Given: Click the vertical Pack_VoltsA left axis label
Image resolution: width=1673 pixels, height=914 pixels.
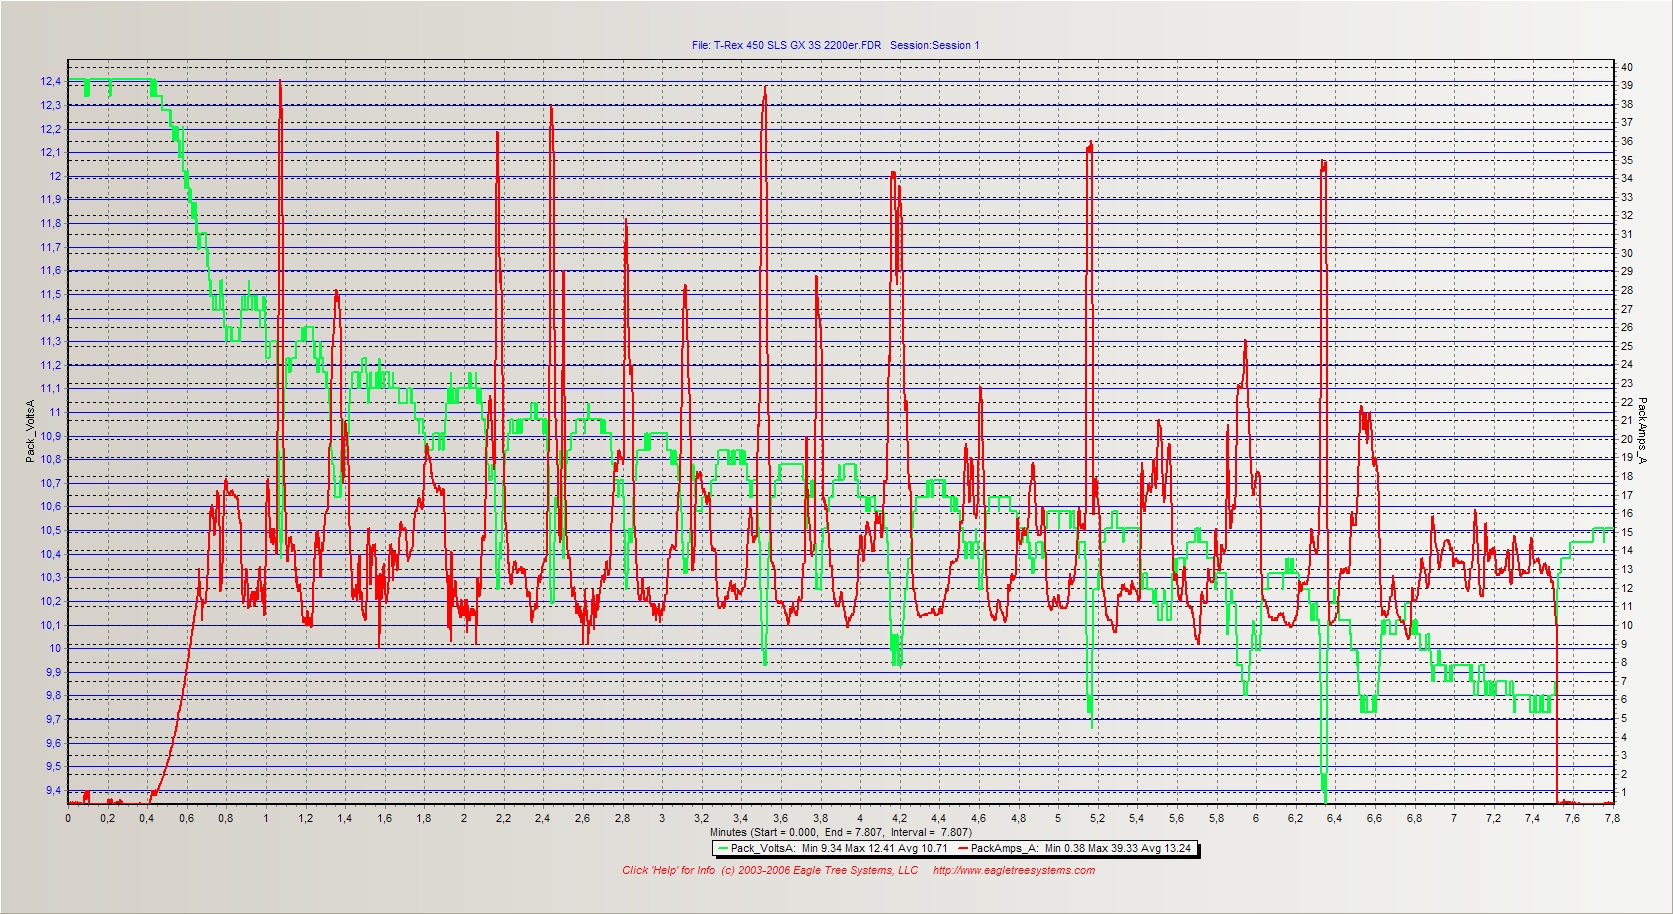Looking at the screenshot, I should coord(30,431).
